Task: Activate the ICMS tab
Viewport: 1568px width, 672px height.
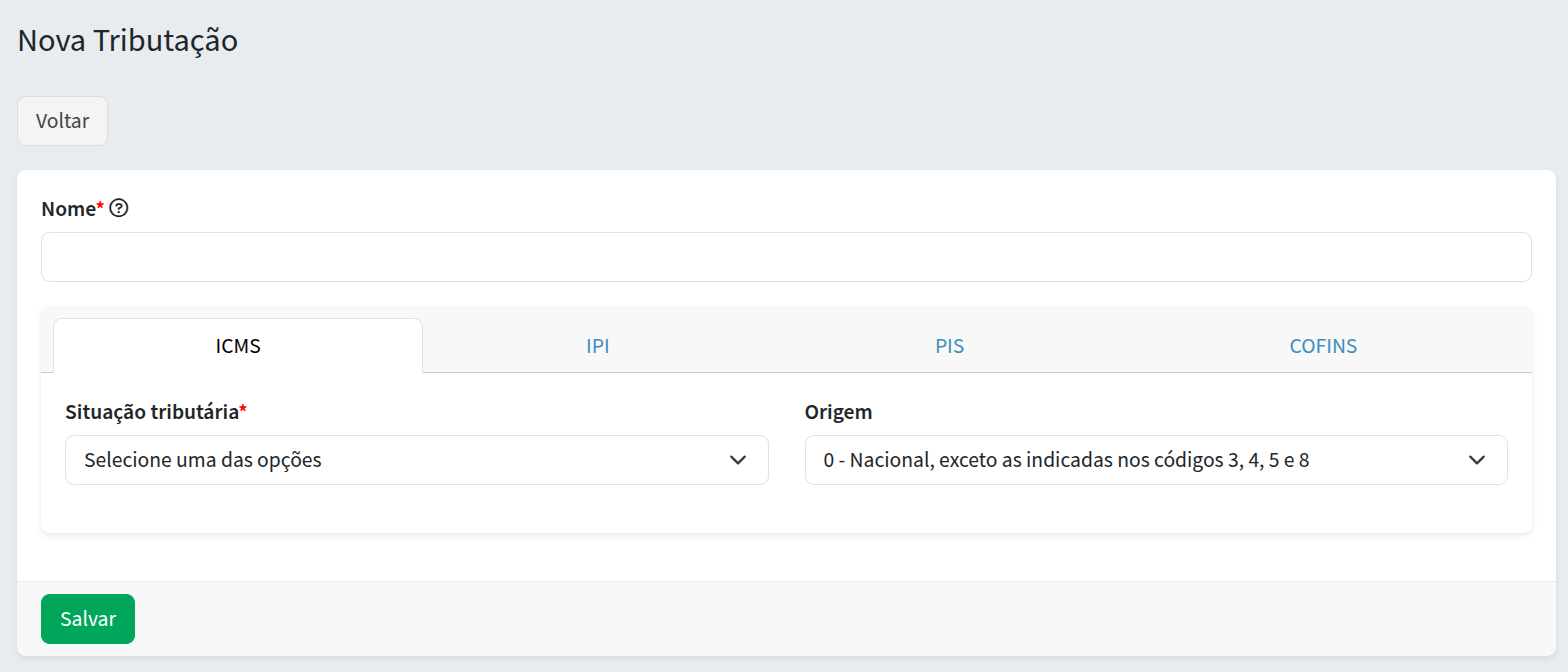Action: (x=238, y=346)
